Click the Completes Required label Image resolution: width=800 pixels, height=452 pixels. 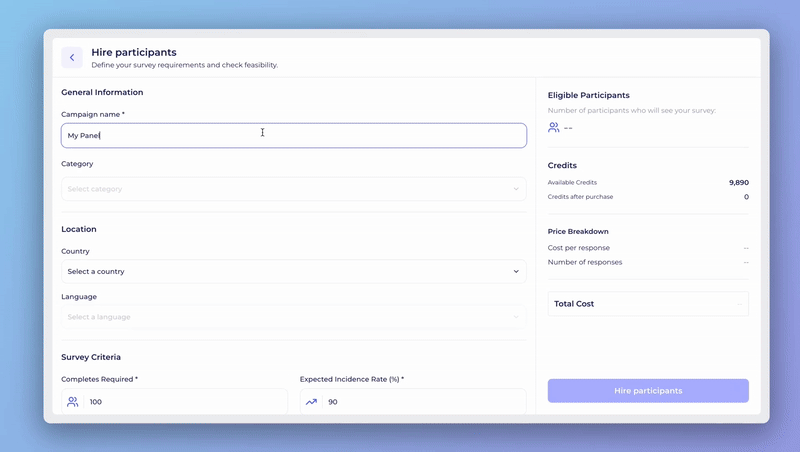point(99,379)
